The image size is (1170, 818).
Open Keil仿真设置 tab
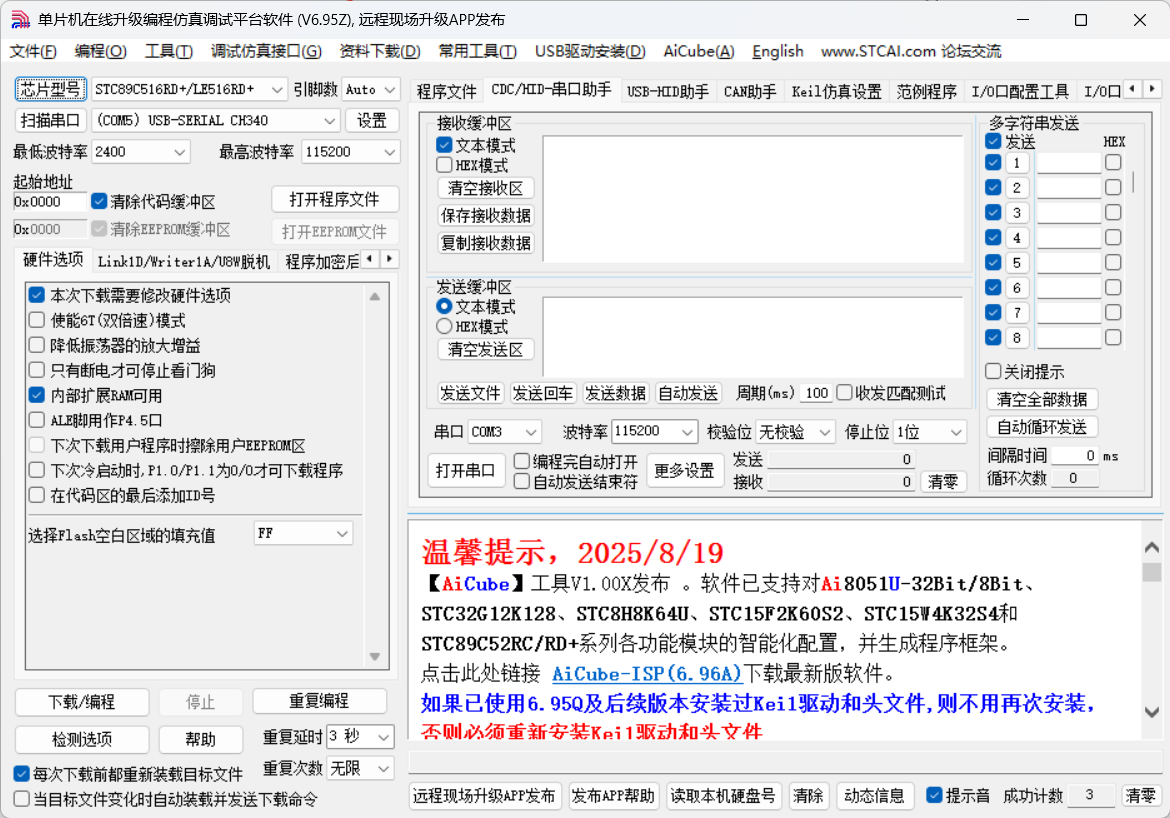point(836,92)
